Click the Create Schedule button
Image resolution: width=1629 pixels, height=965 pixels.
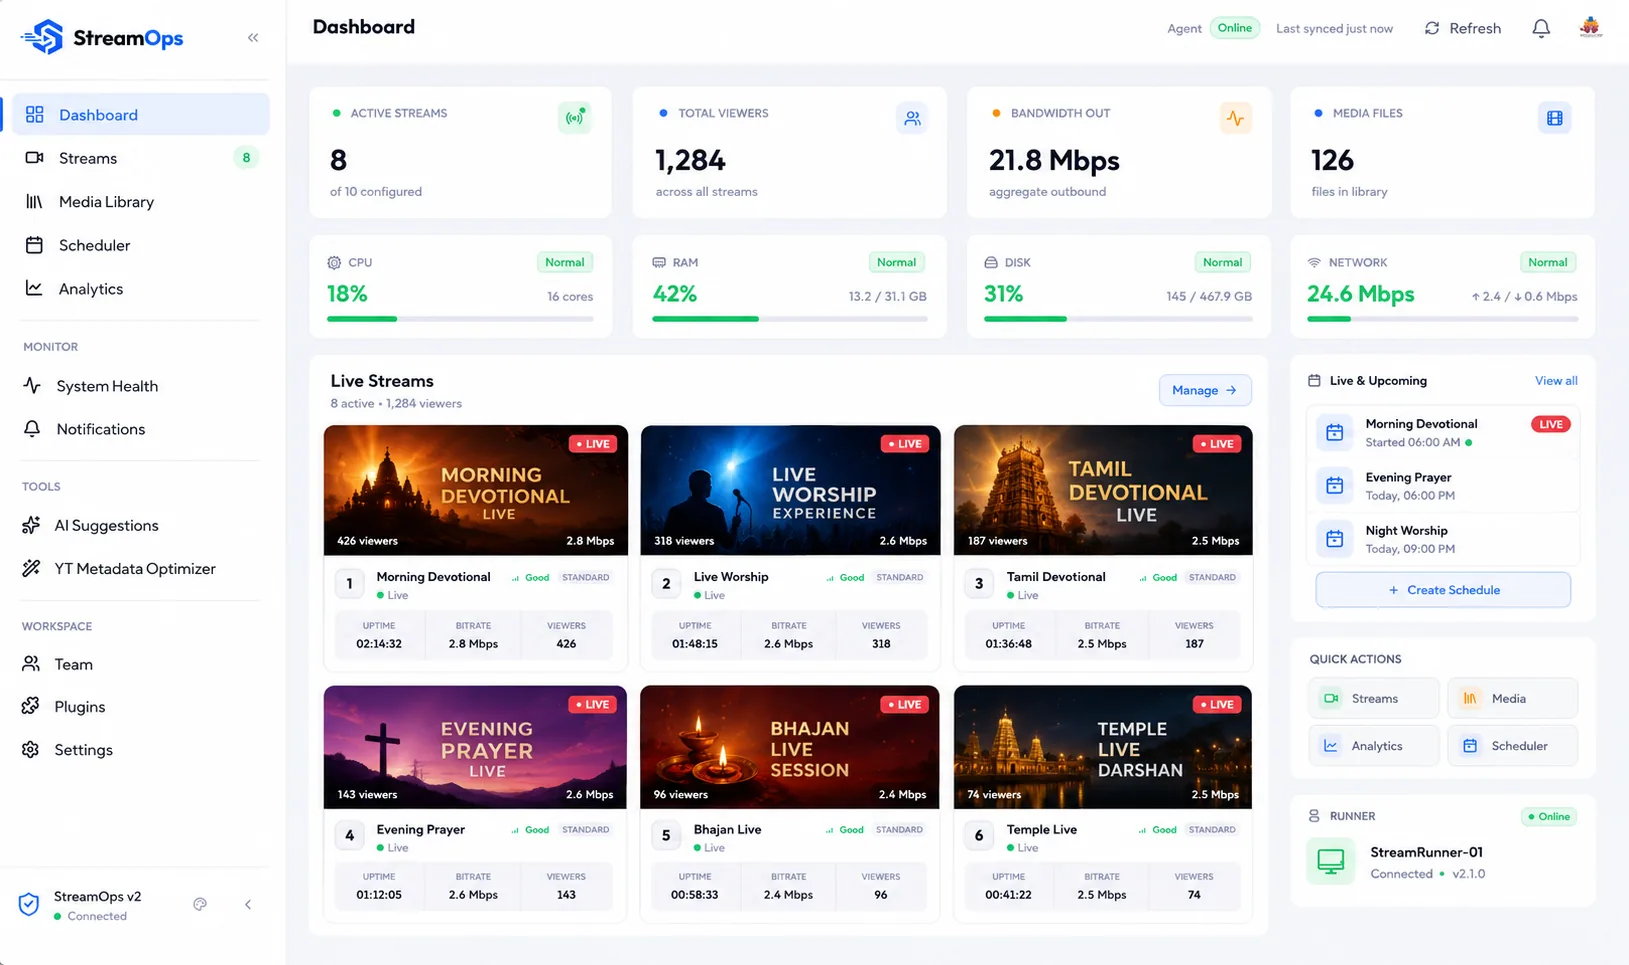click(1443, 590)
